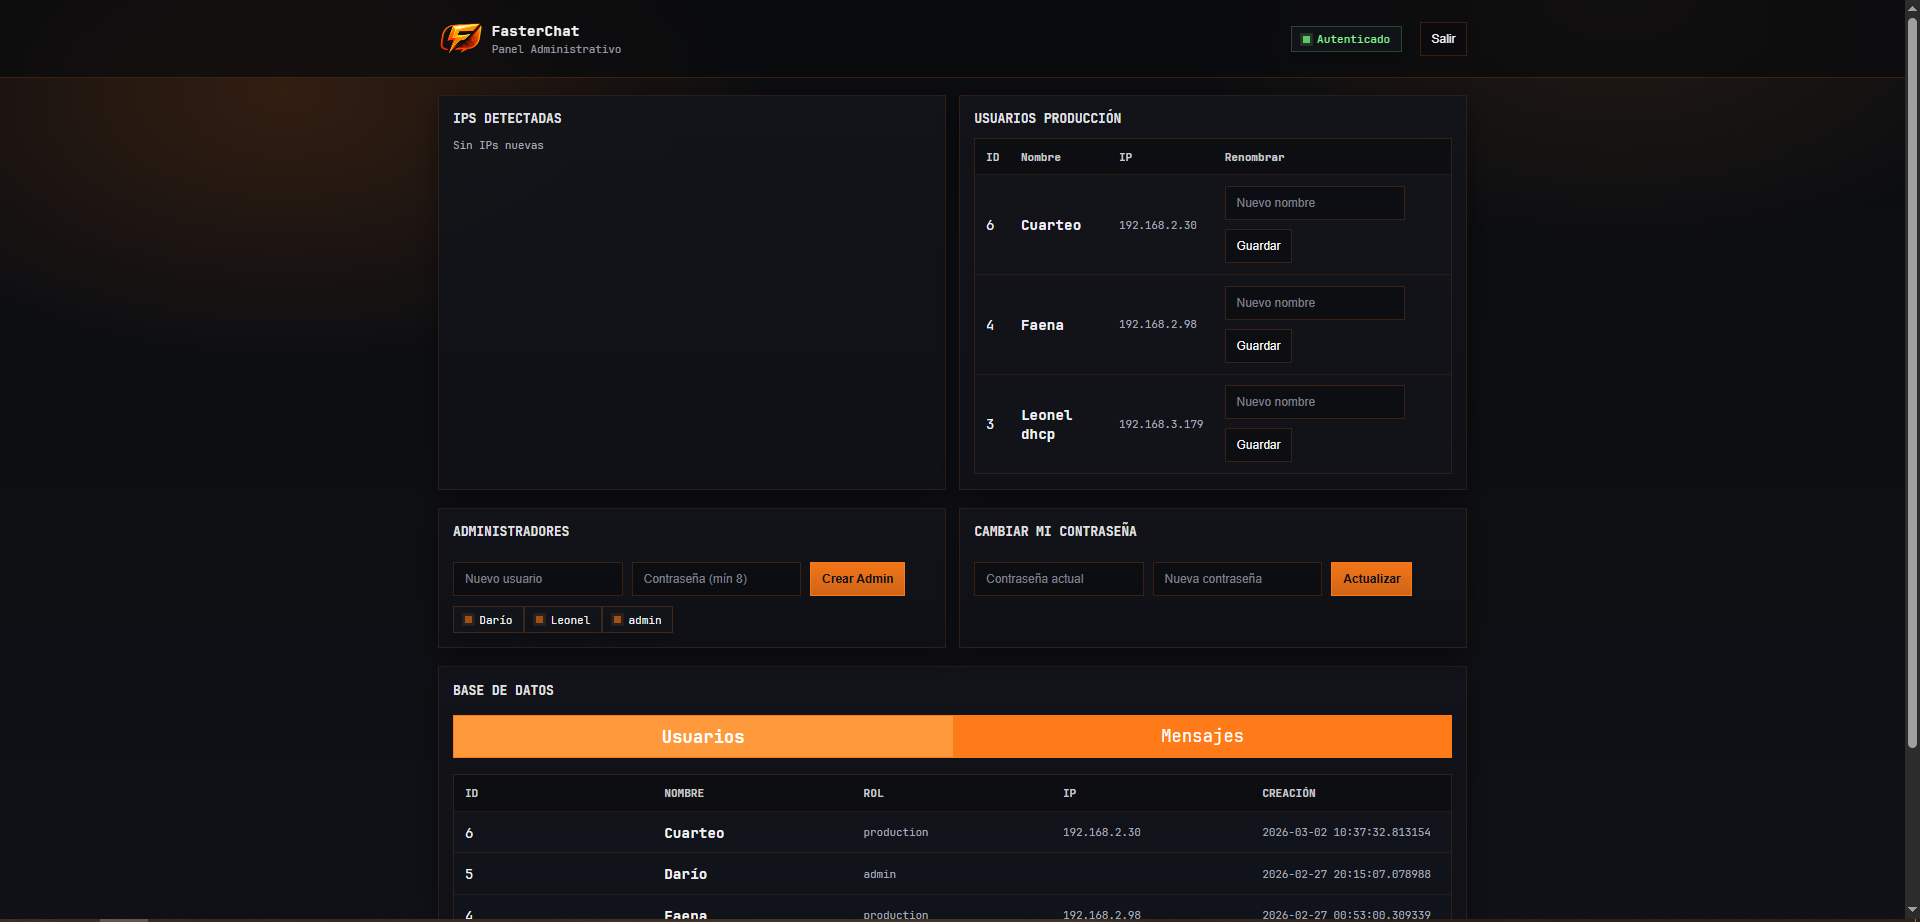
Task: Open the Mensajes database tab
Action: click(1201, 736)
